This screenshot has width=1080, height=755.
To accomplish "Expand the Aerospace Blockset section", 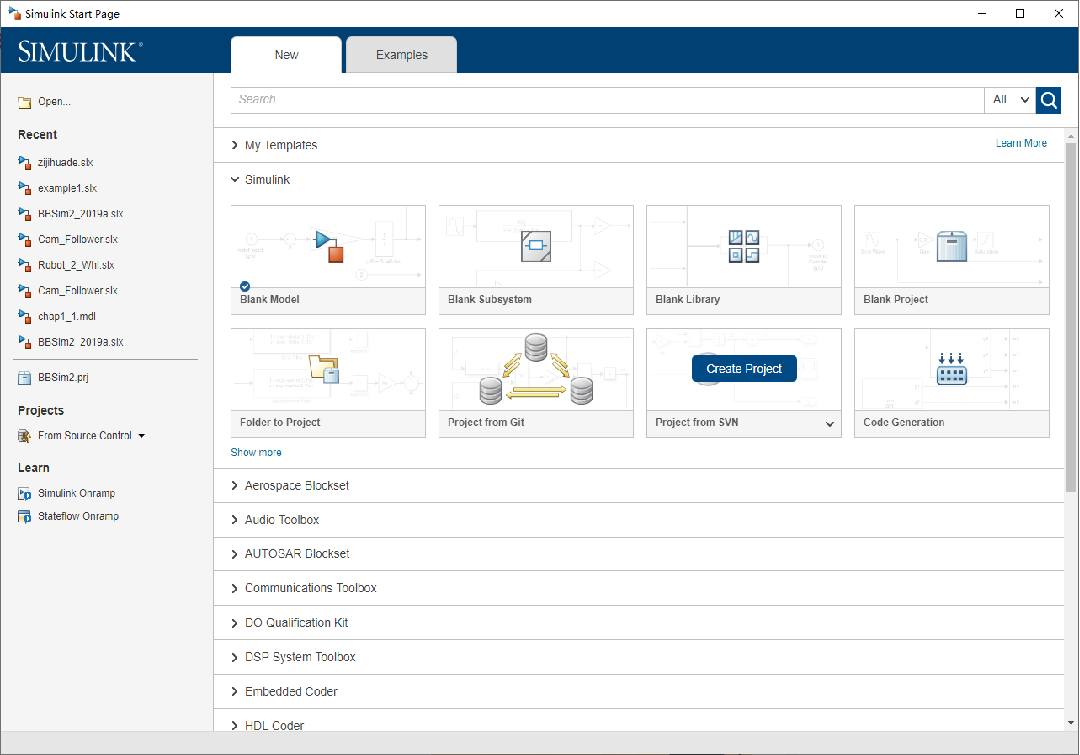I will point(234,486).
